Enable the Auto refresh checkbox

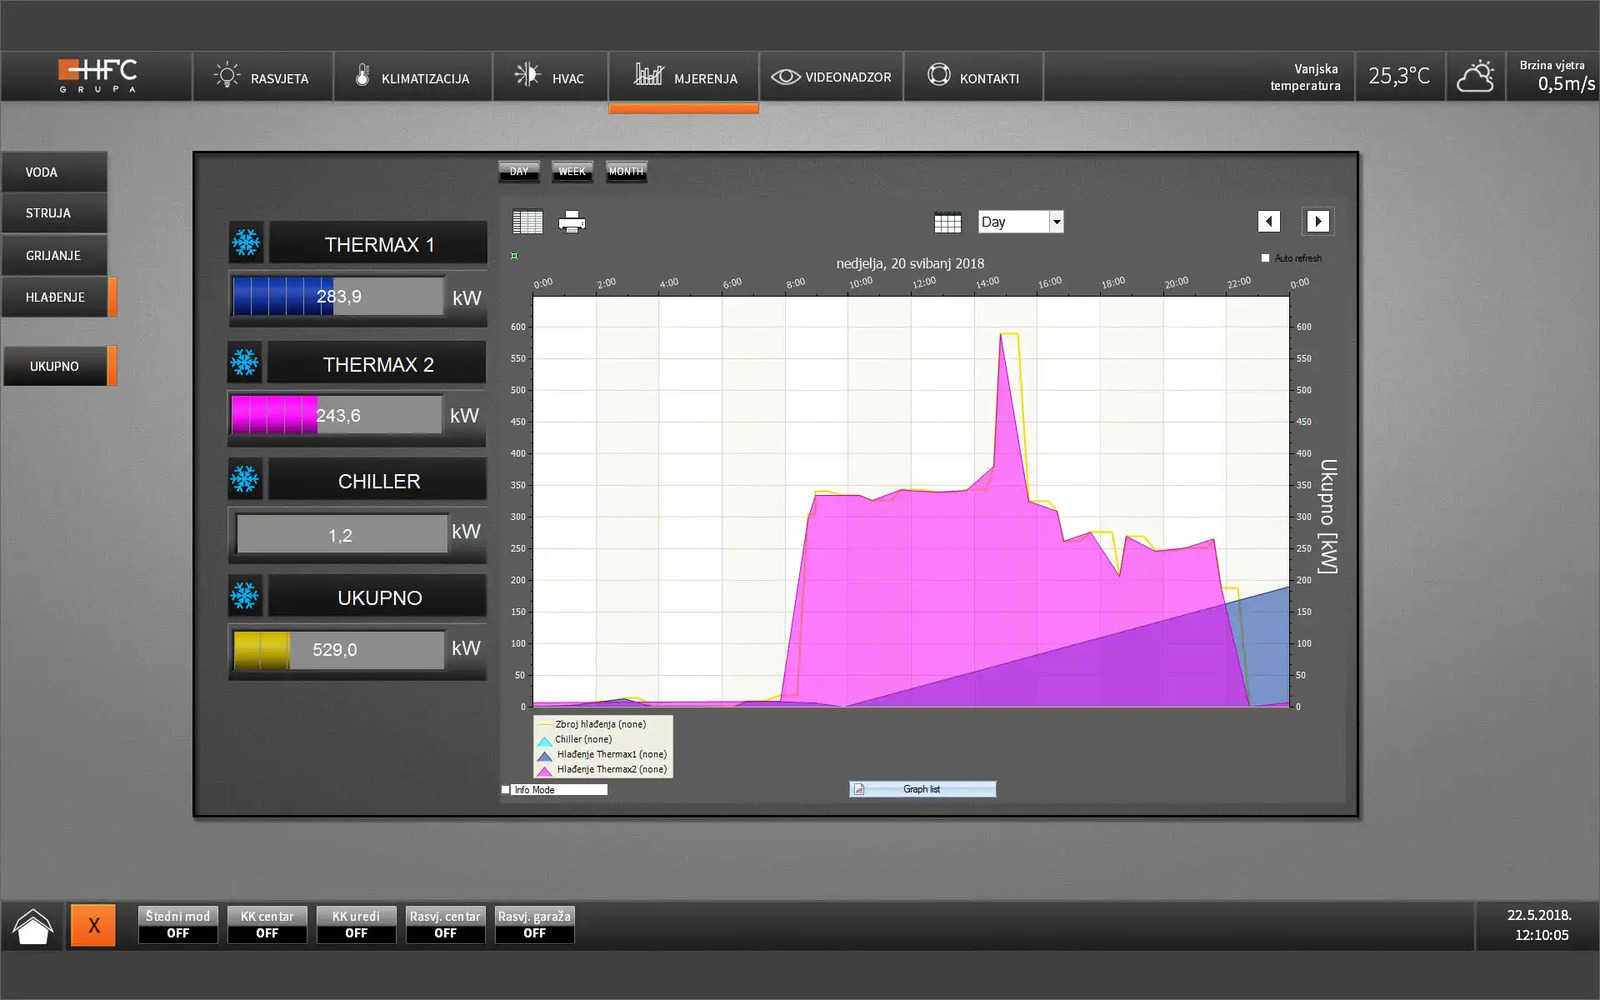[x=1265, y=258]
